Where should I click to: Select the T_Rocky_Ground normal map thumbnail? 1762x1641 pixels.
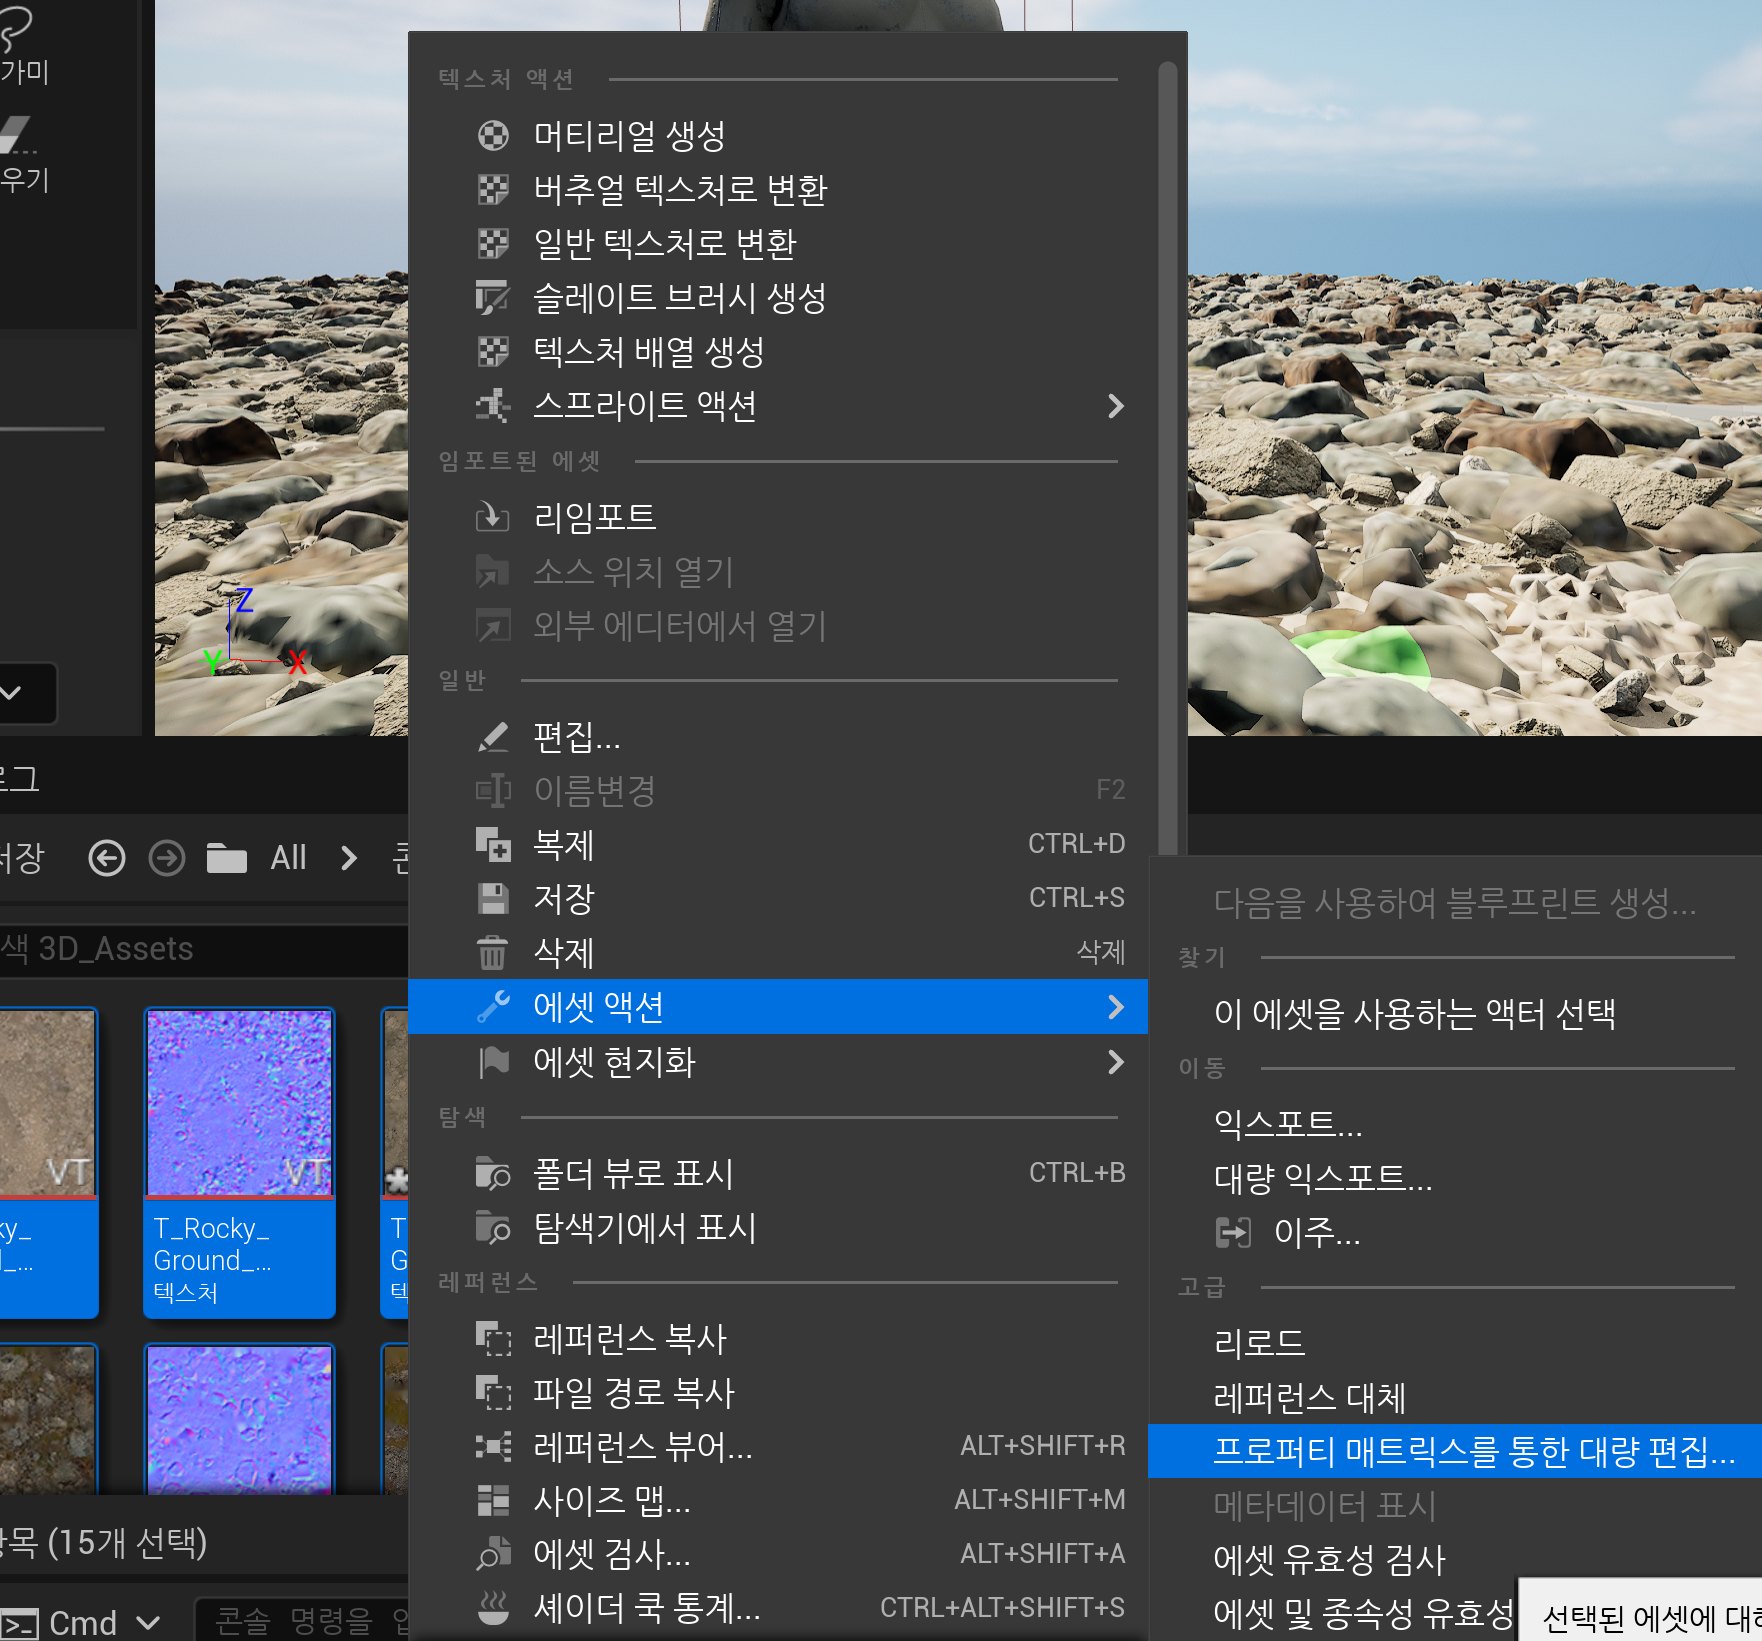pyautogui.click(x=239, y=1102)
